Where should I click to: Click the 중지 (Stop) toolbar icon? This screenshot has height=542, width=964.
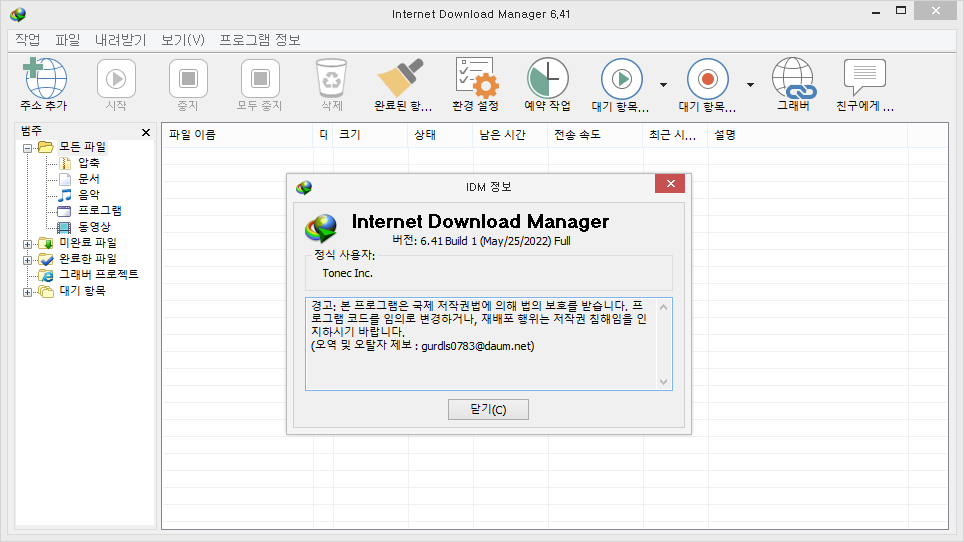point(188,78)
